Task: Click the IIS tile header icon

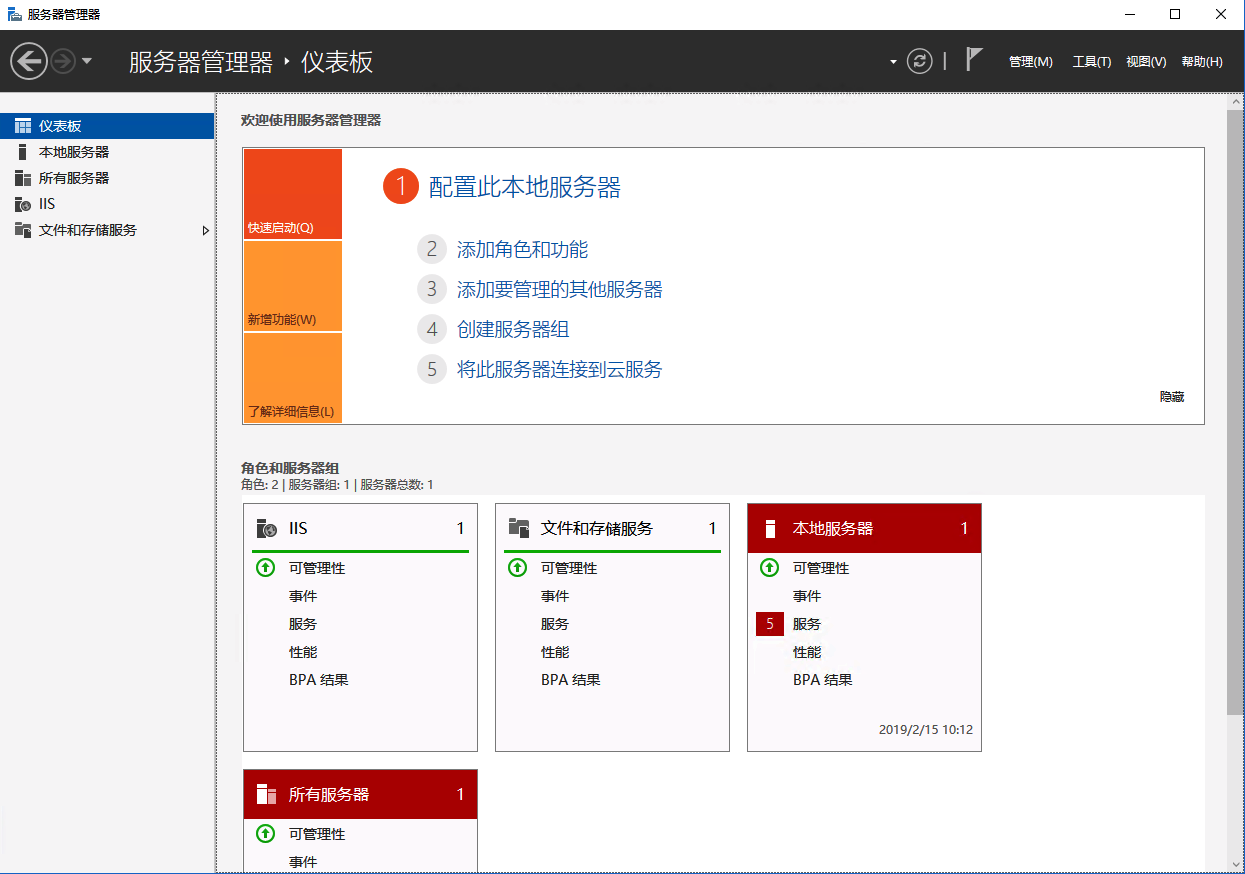Action: click(266, 528)
